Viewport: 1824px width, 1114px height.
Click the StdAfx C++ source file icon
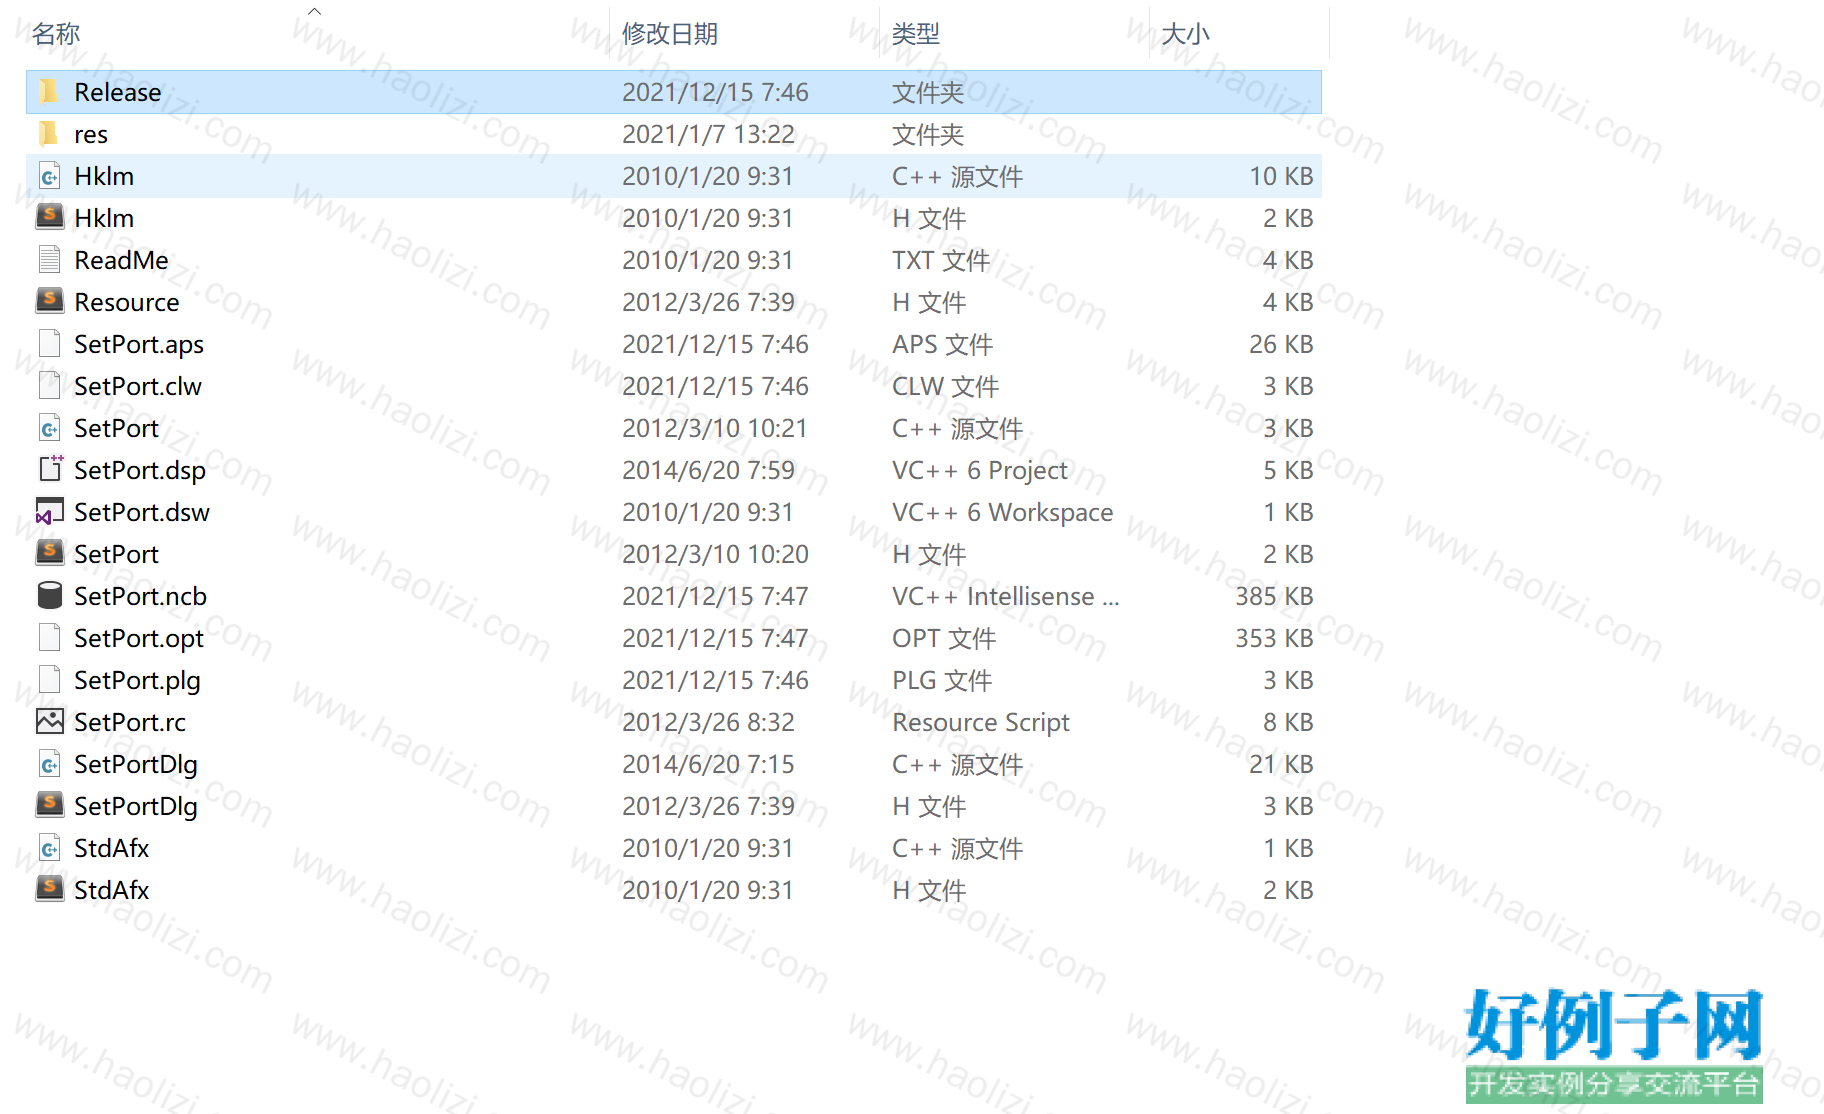[49, 848]
